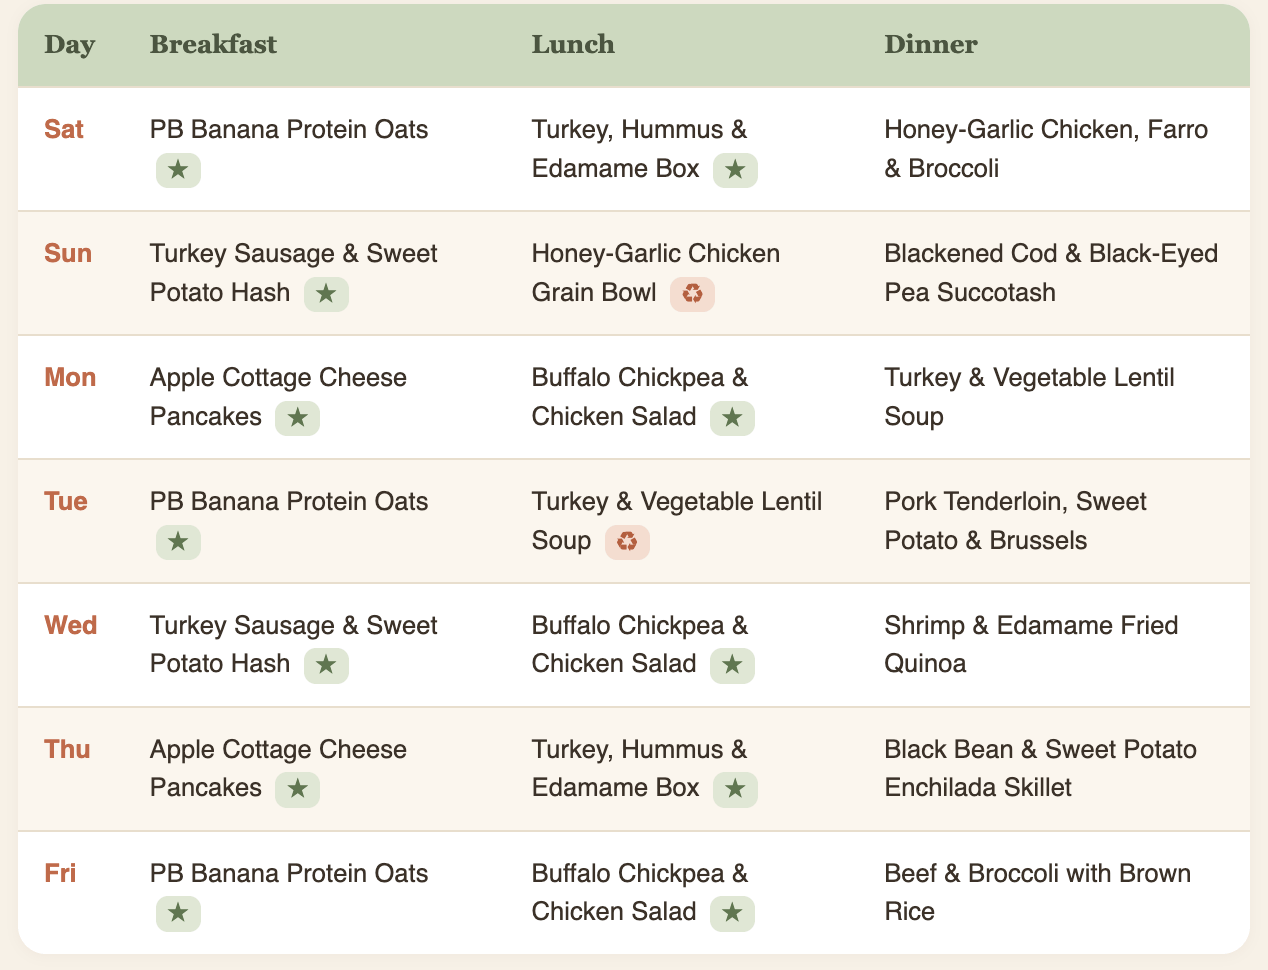Click the star badge on Friday's PB Banana Oats

[x=178, y=913]
